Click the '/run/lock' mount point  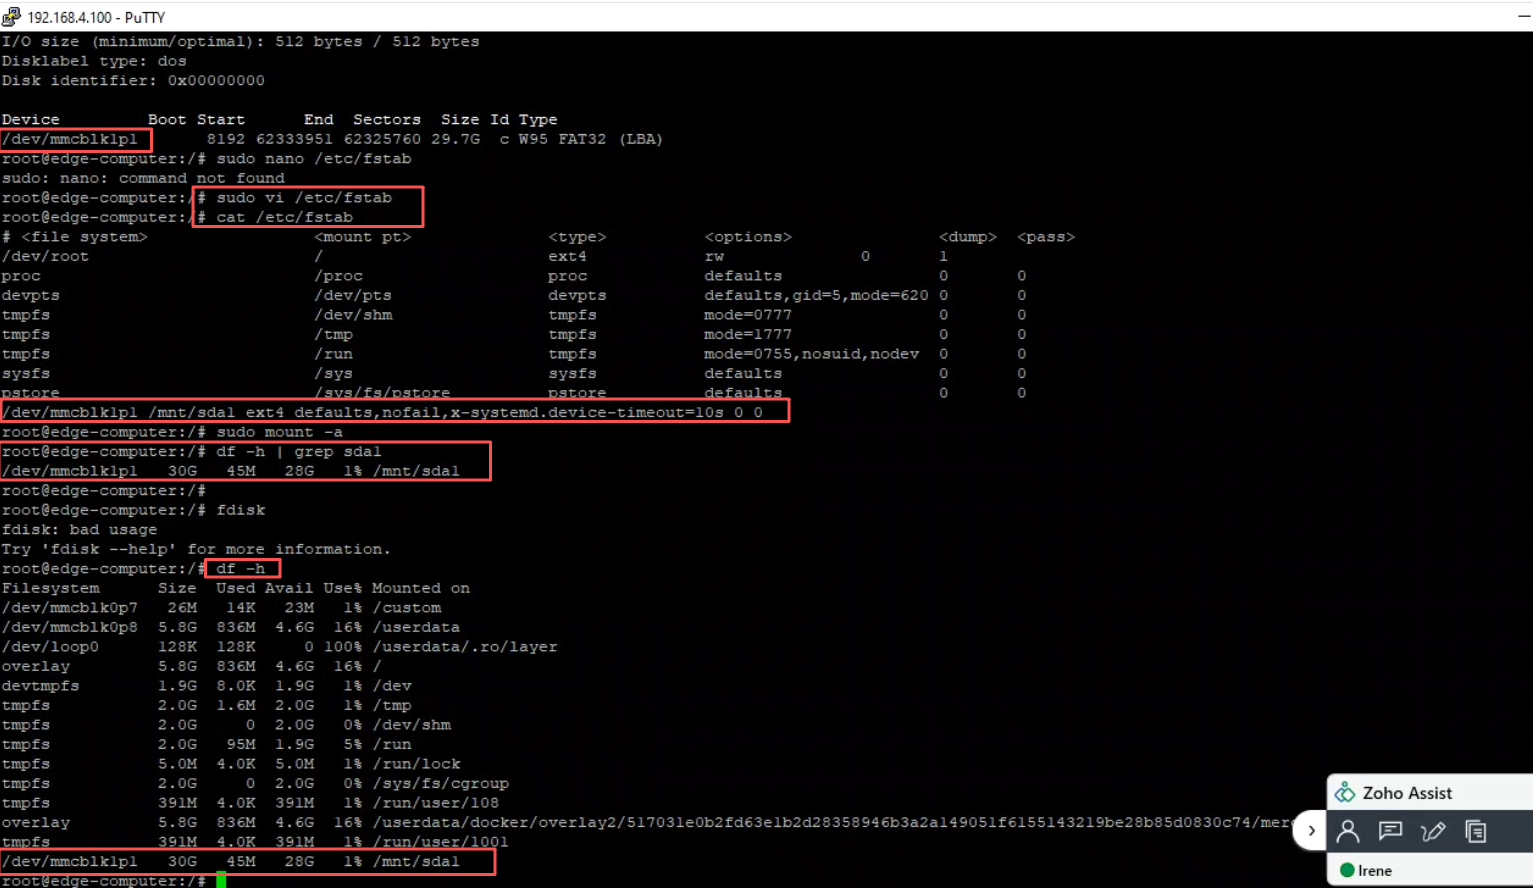coord(416,764)
